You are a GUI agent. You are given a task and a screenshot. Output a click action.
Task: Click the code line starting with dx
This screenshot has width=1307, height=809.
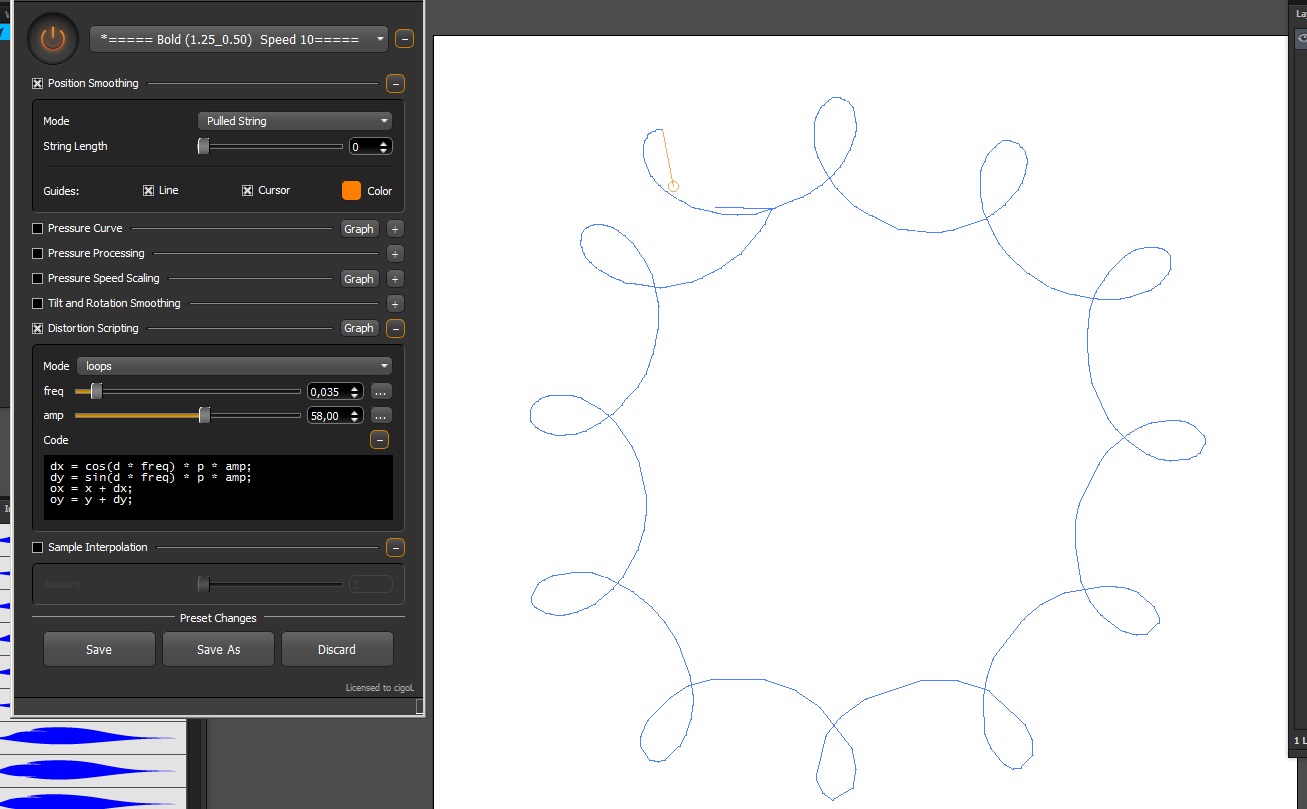(150, 466)
